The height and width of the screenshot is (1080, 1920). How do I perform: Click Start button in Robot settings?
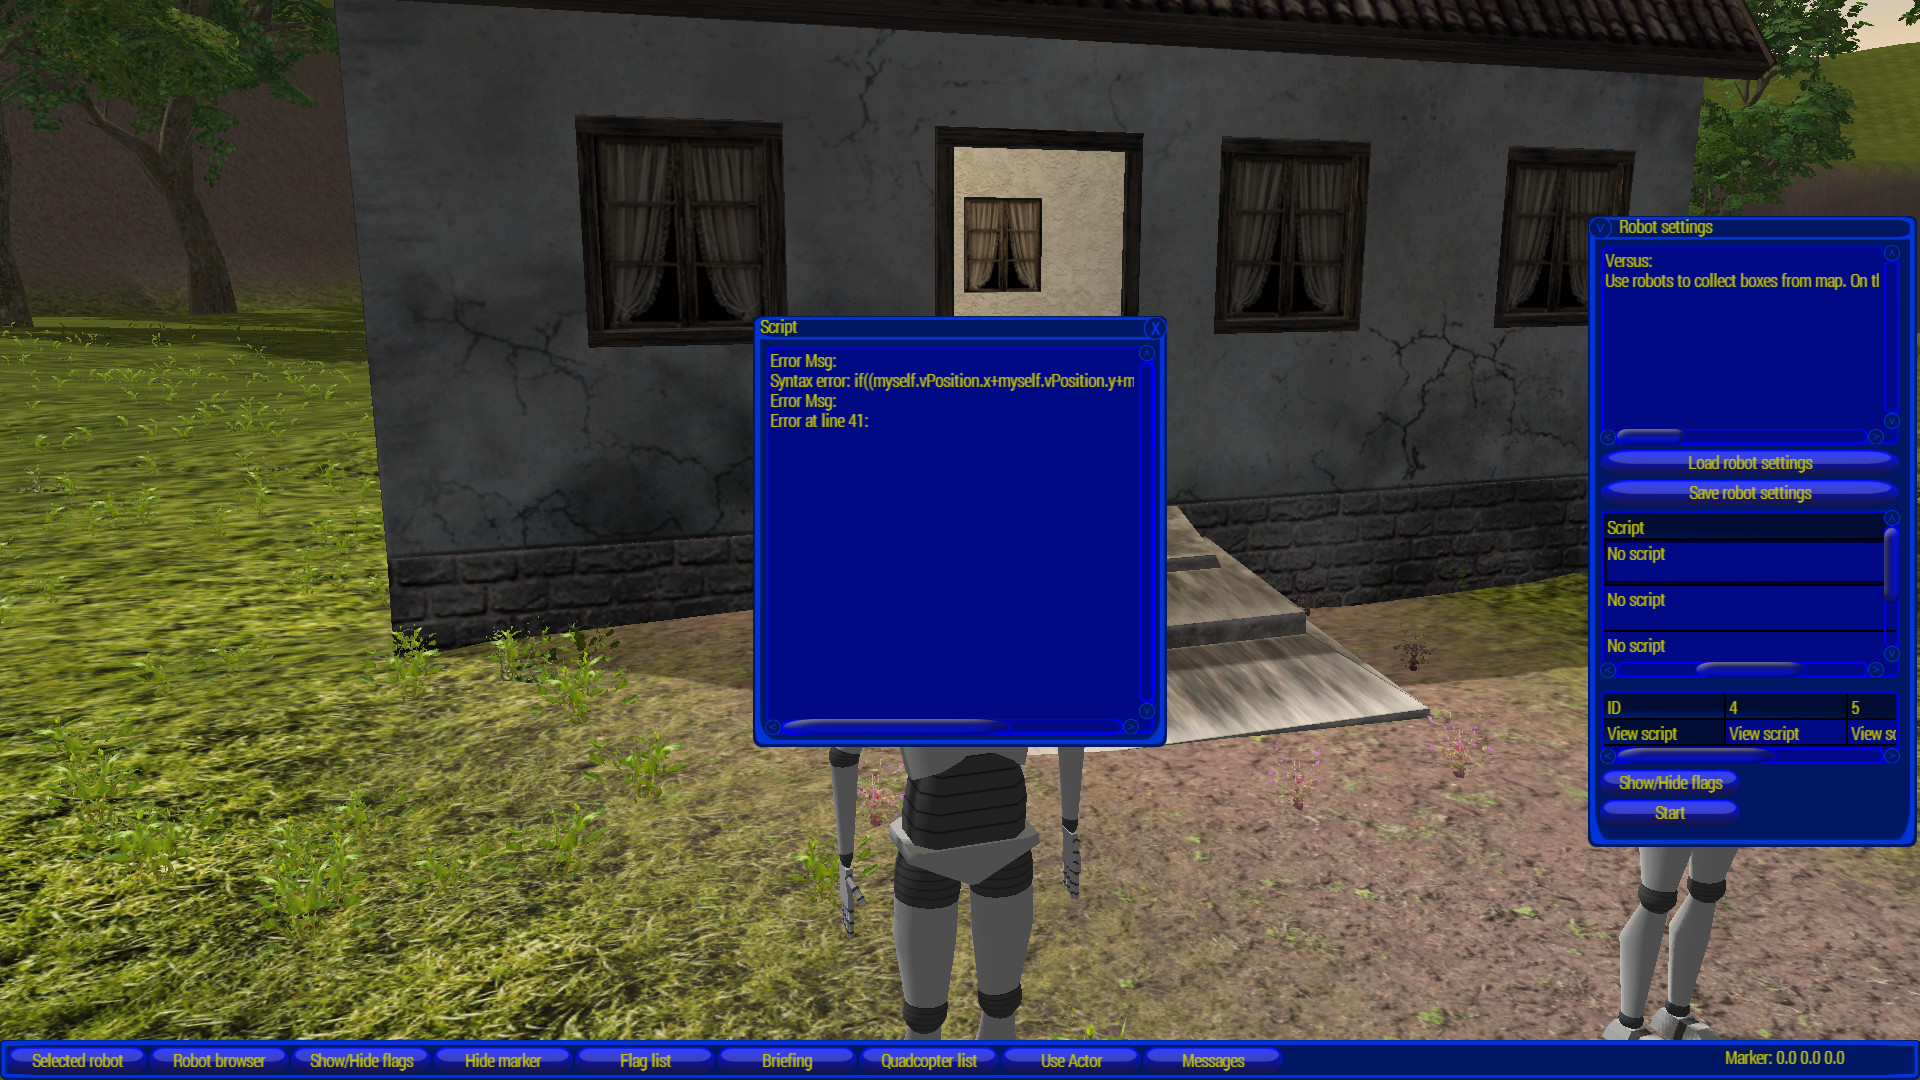1668,812
